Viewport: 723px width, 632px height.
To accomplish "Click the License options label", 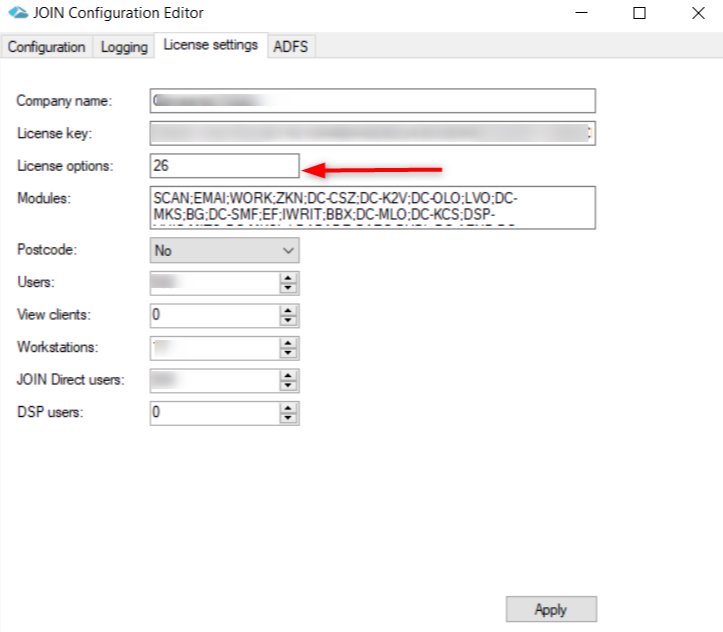I will pyautogui.click(x=65, y=165).
